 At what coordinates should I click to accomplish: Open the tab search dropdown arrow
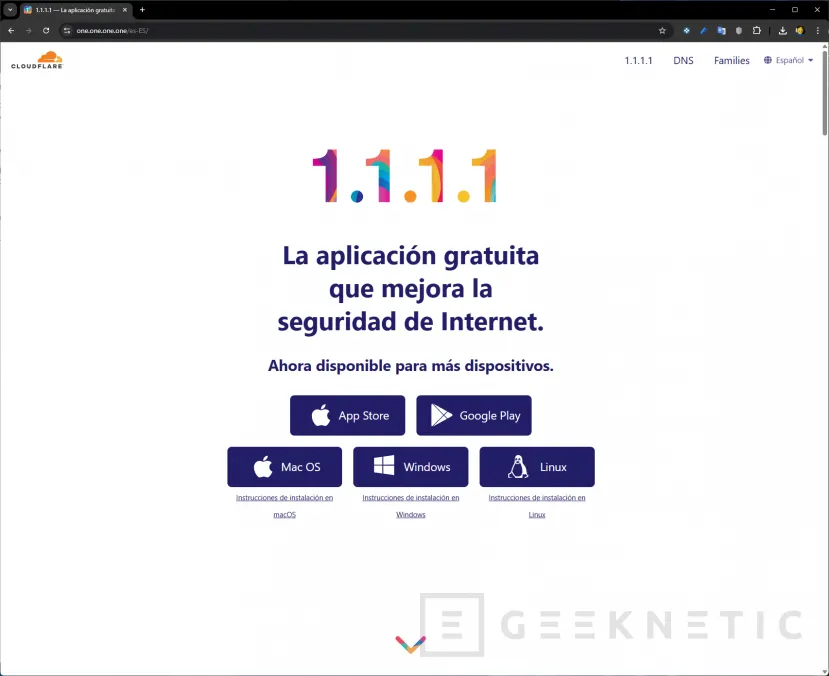click(10, 10)
